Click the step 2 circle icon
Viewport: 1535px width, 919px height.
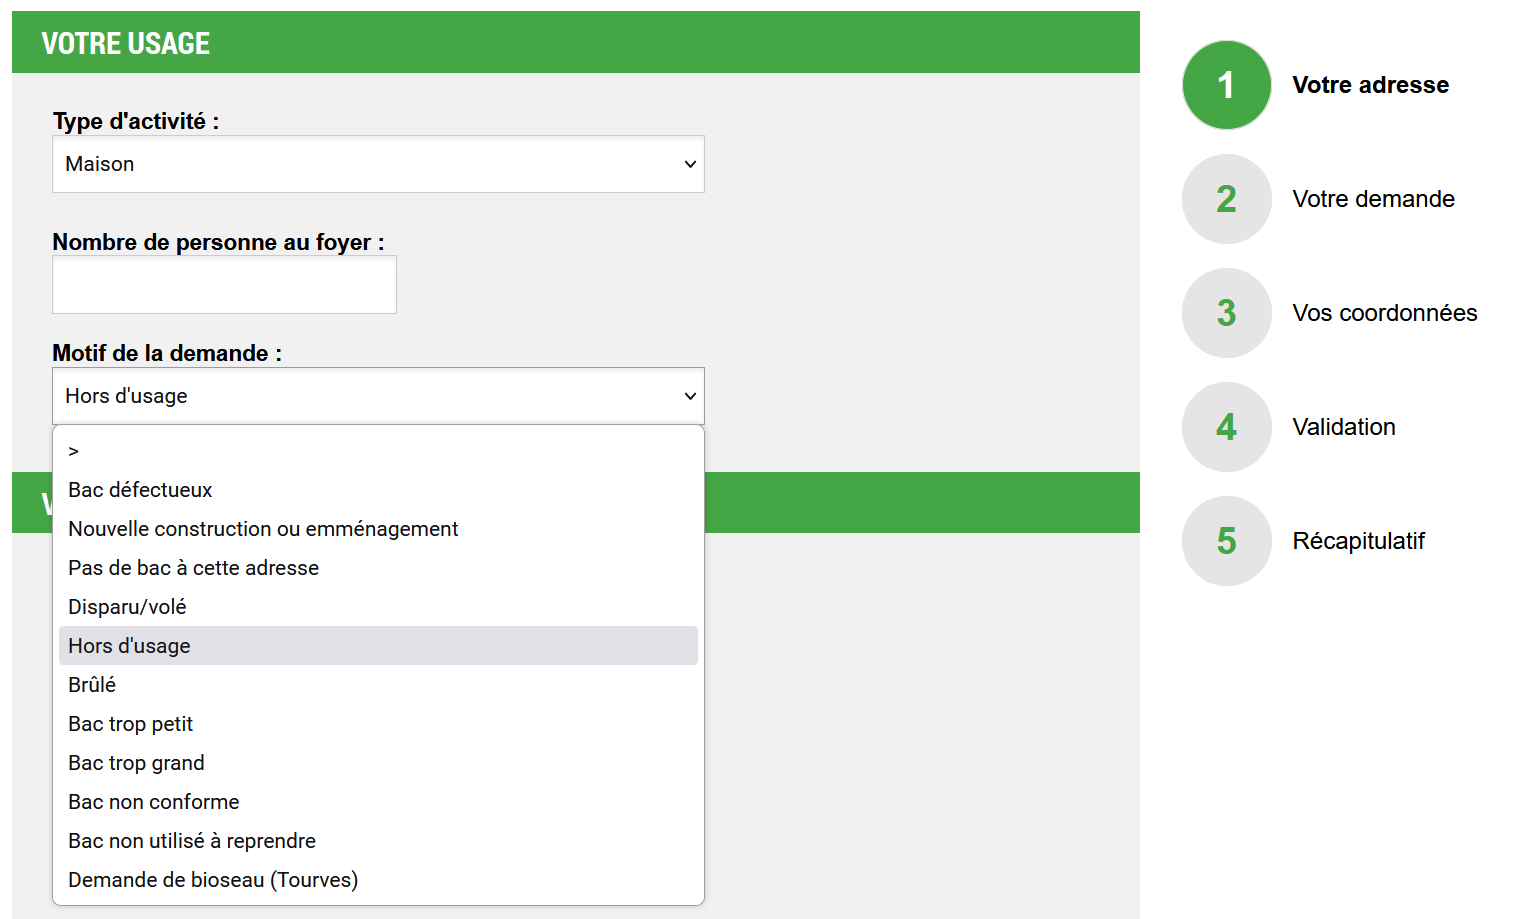point(1226,199)
